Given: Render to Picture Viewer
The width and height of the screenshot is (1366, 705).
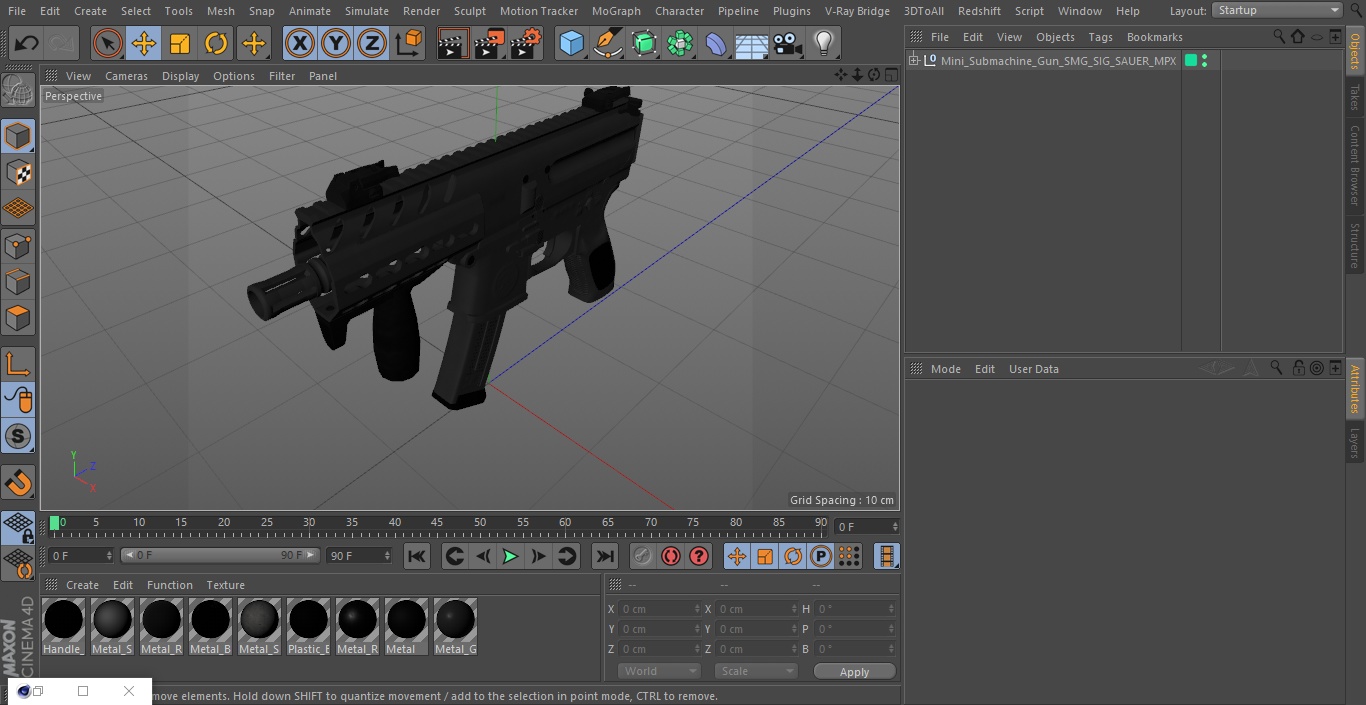Looking at the screenshot, I should [489, 43].
